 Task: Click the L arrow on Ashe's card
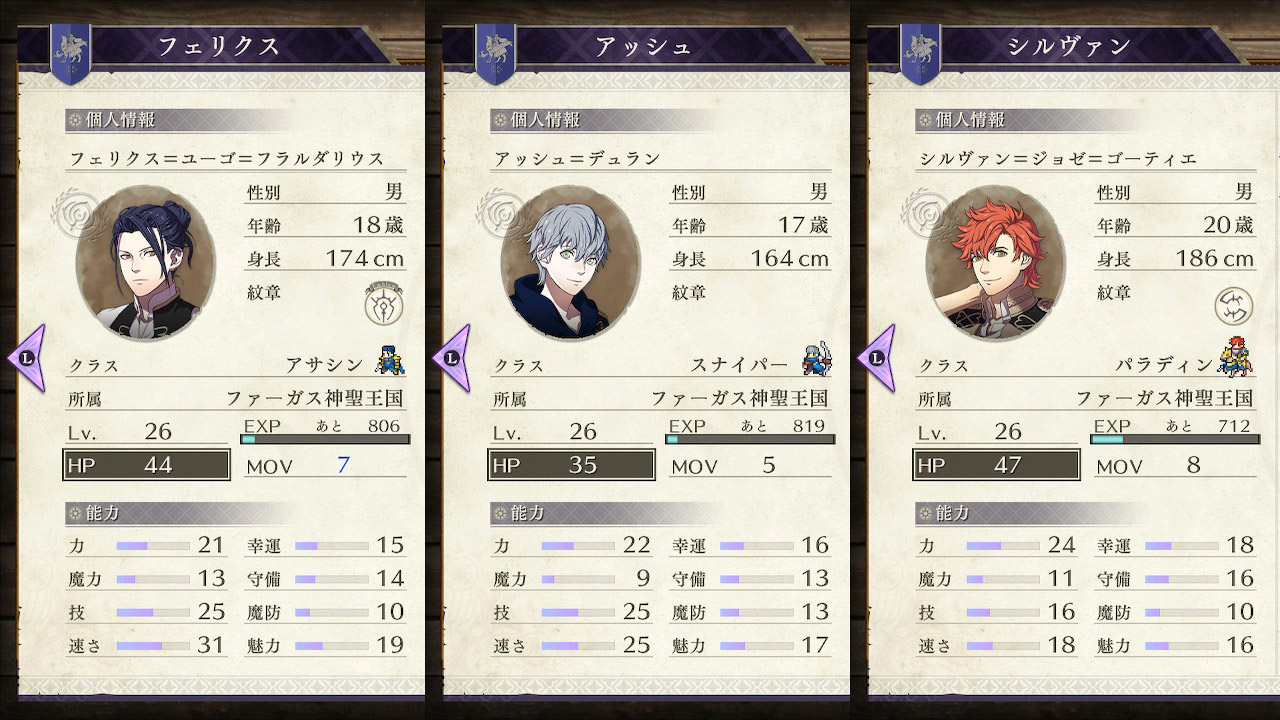point(452,357)
